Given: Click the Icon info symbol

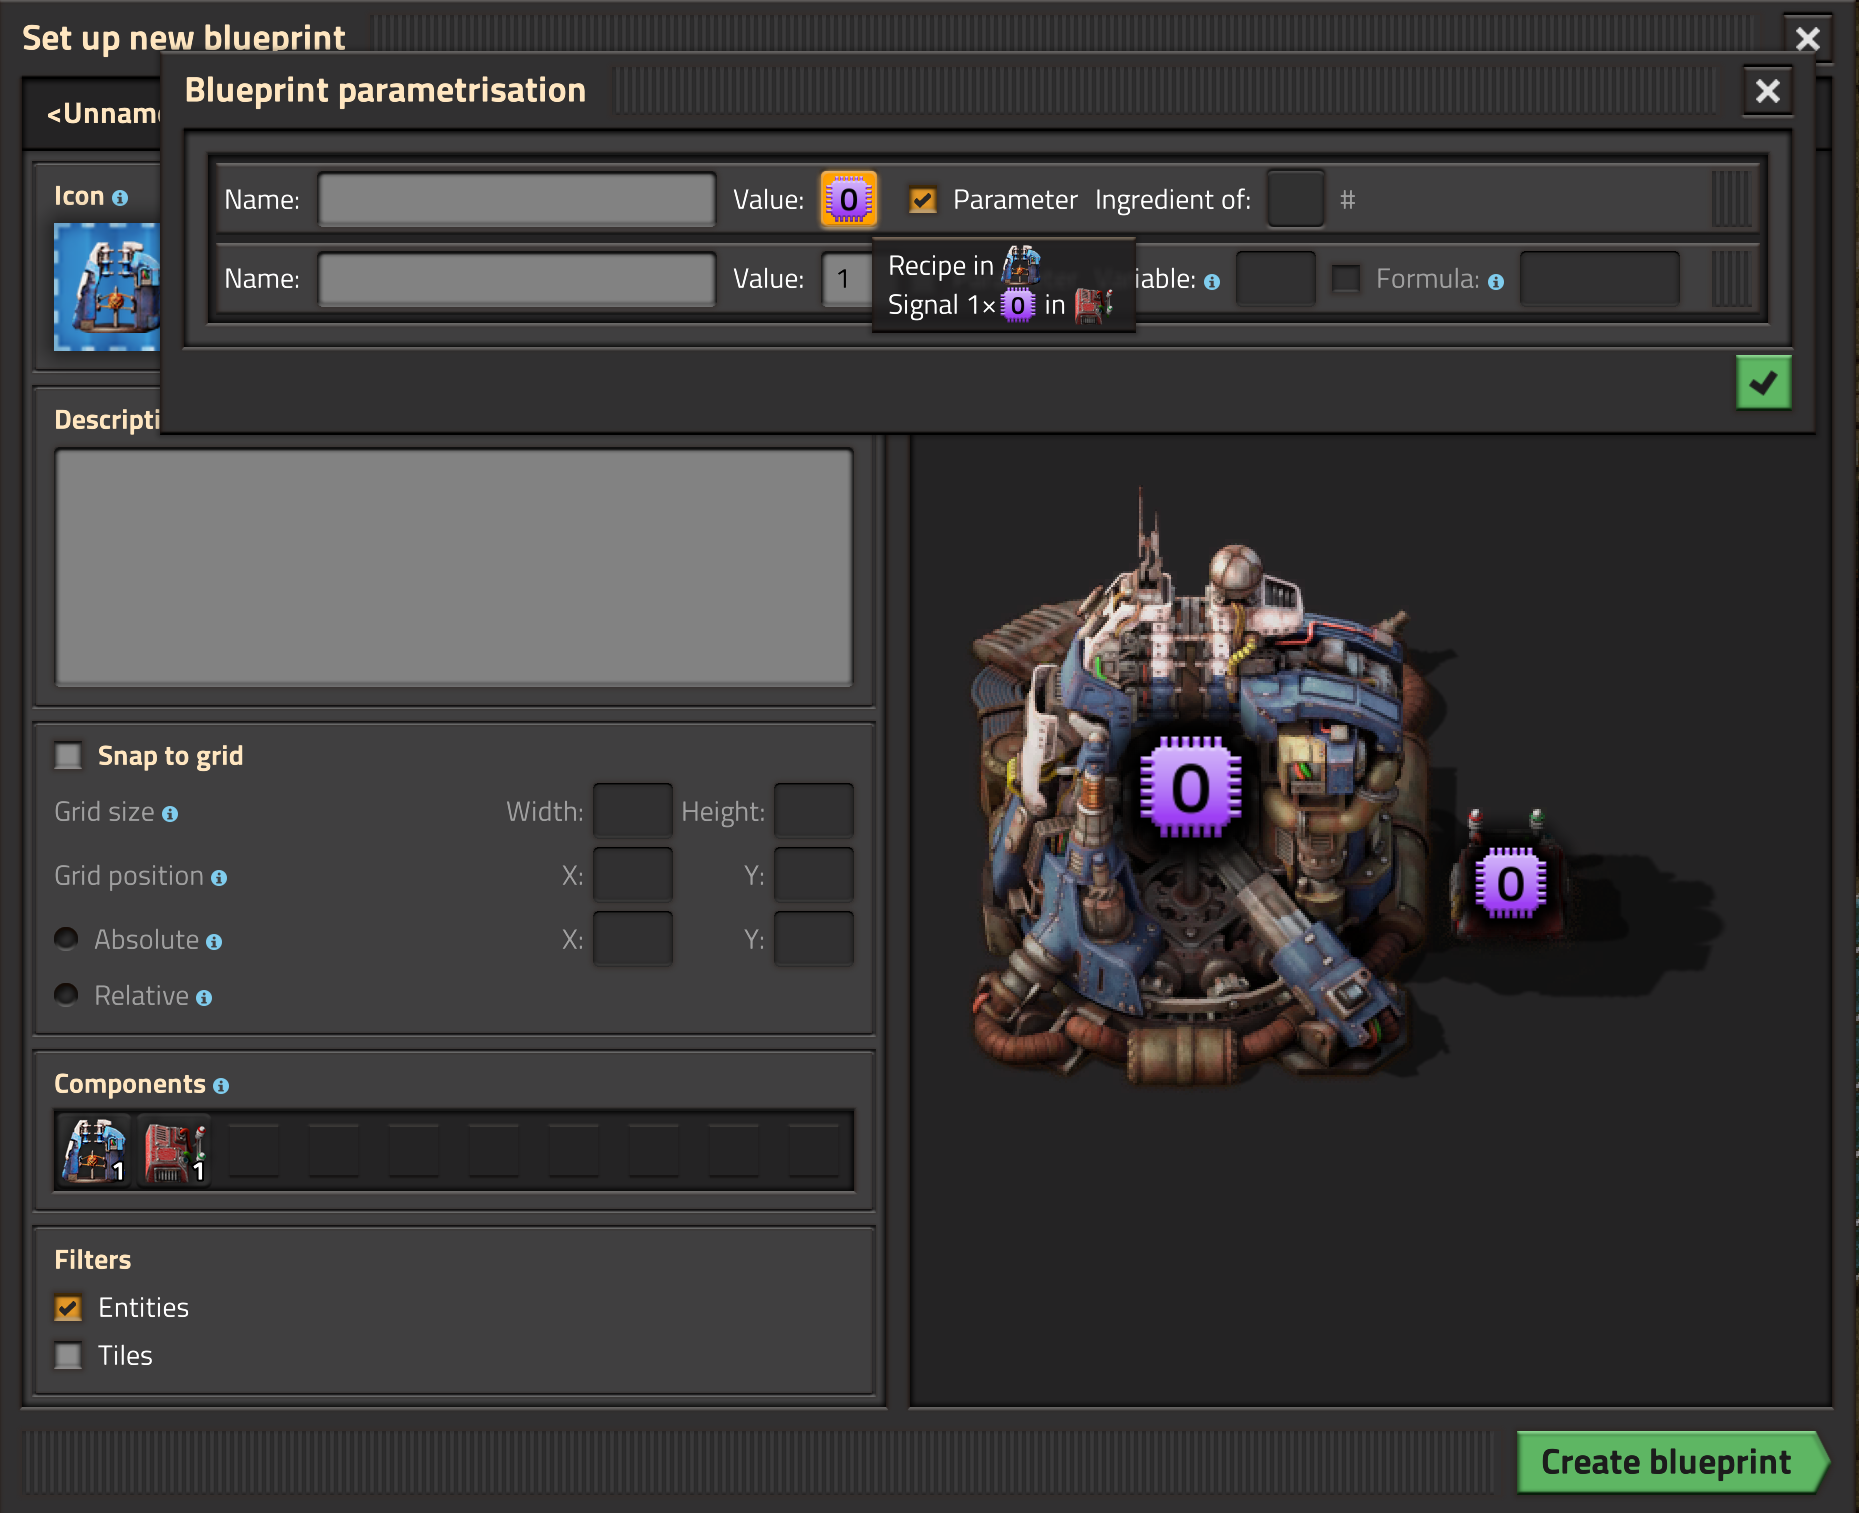Looking at the screenshot, I should pos(120,198).
